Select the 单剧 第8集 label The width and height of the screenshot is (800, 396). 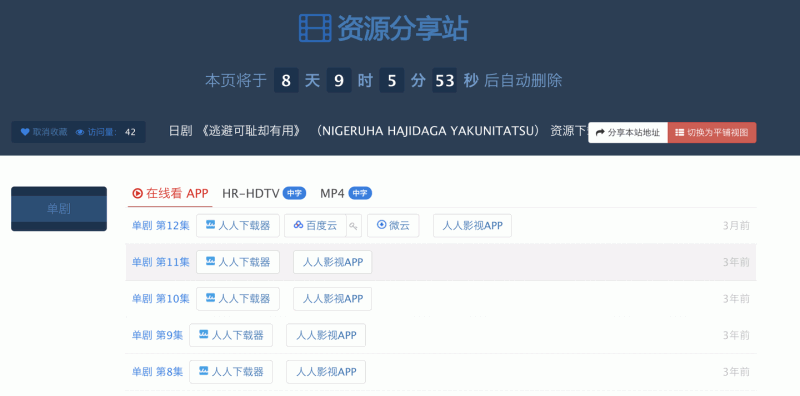click(x=157, y=372)
